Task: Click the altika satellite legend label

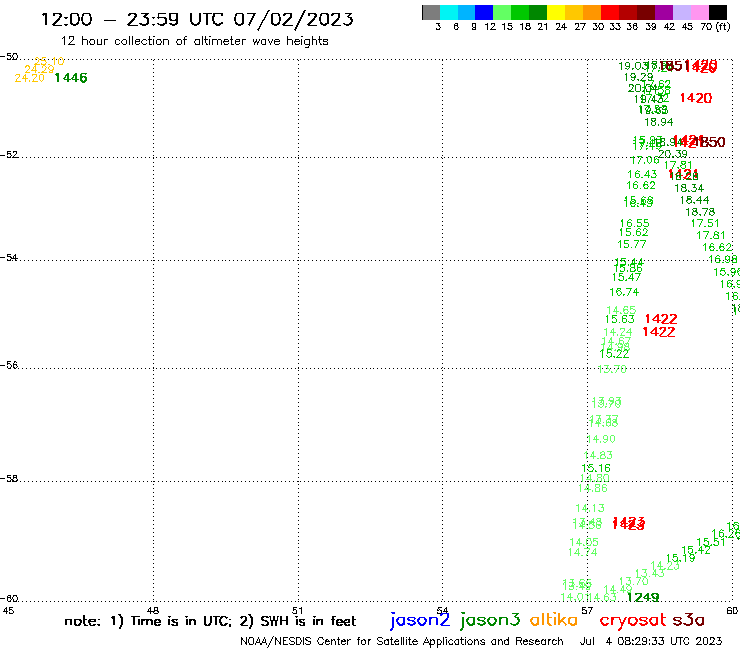Action: click(x=553, y=620)
